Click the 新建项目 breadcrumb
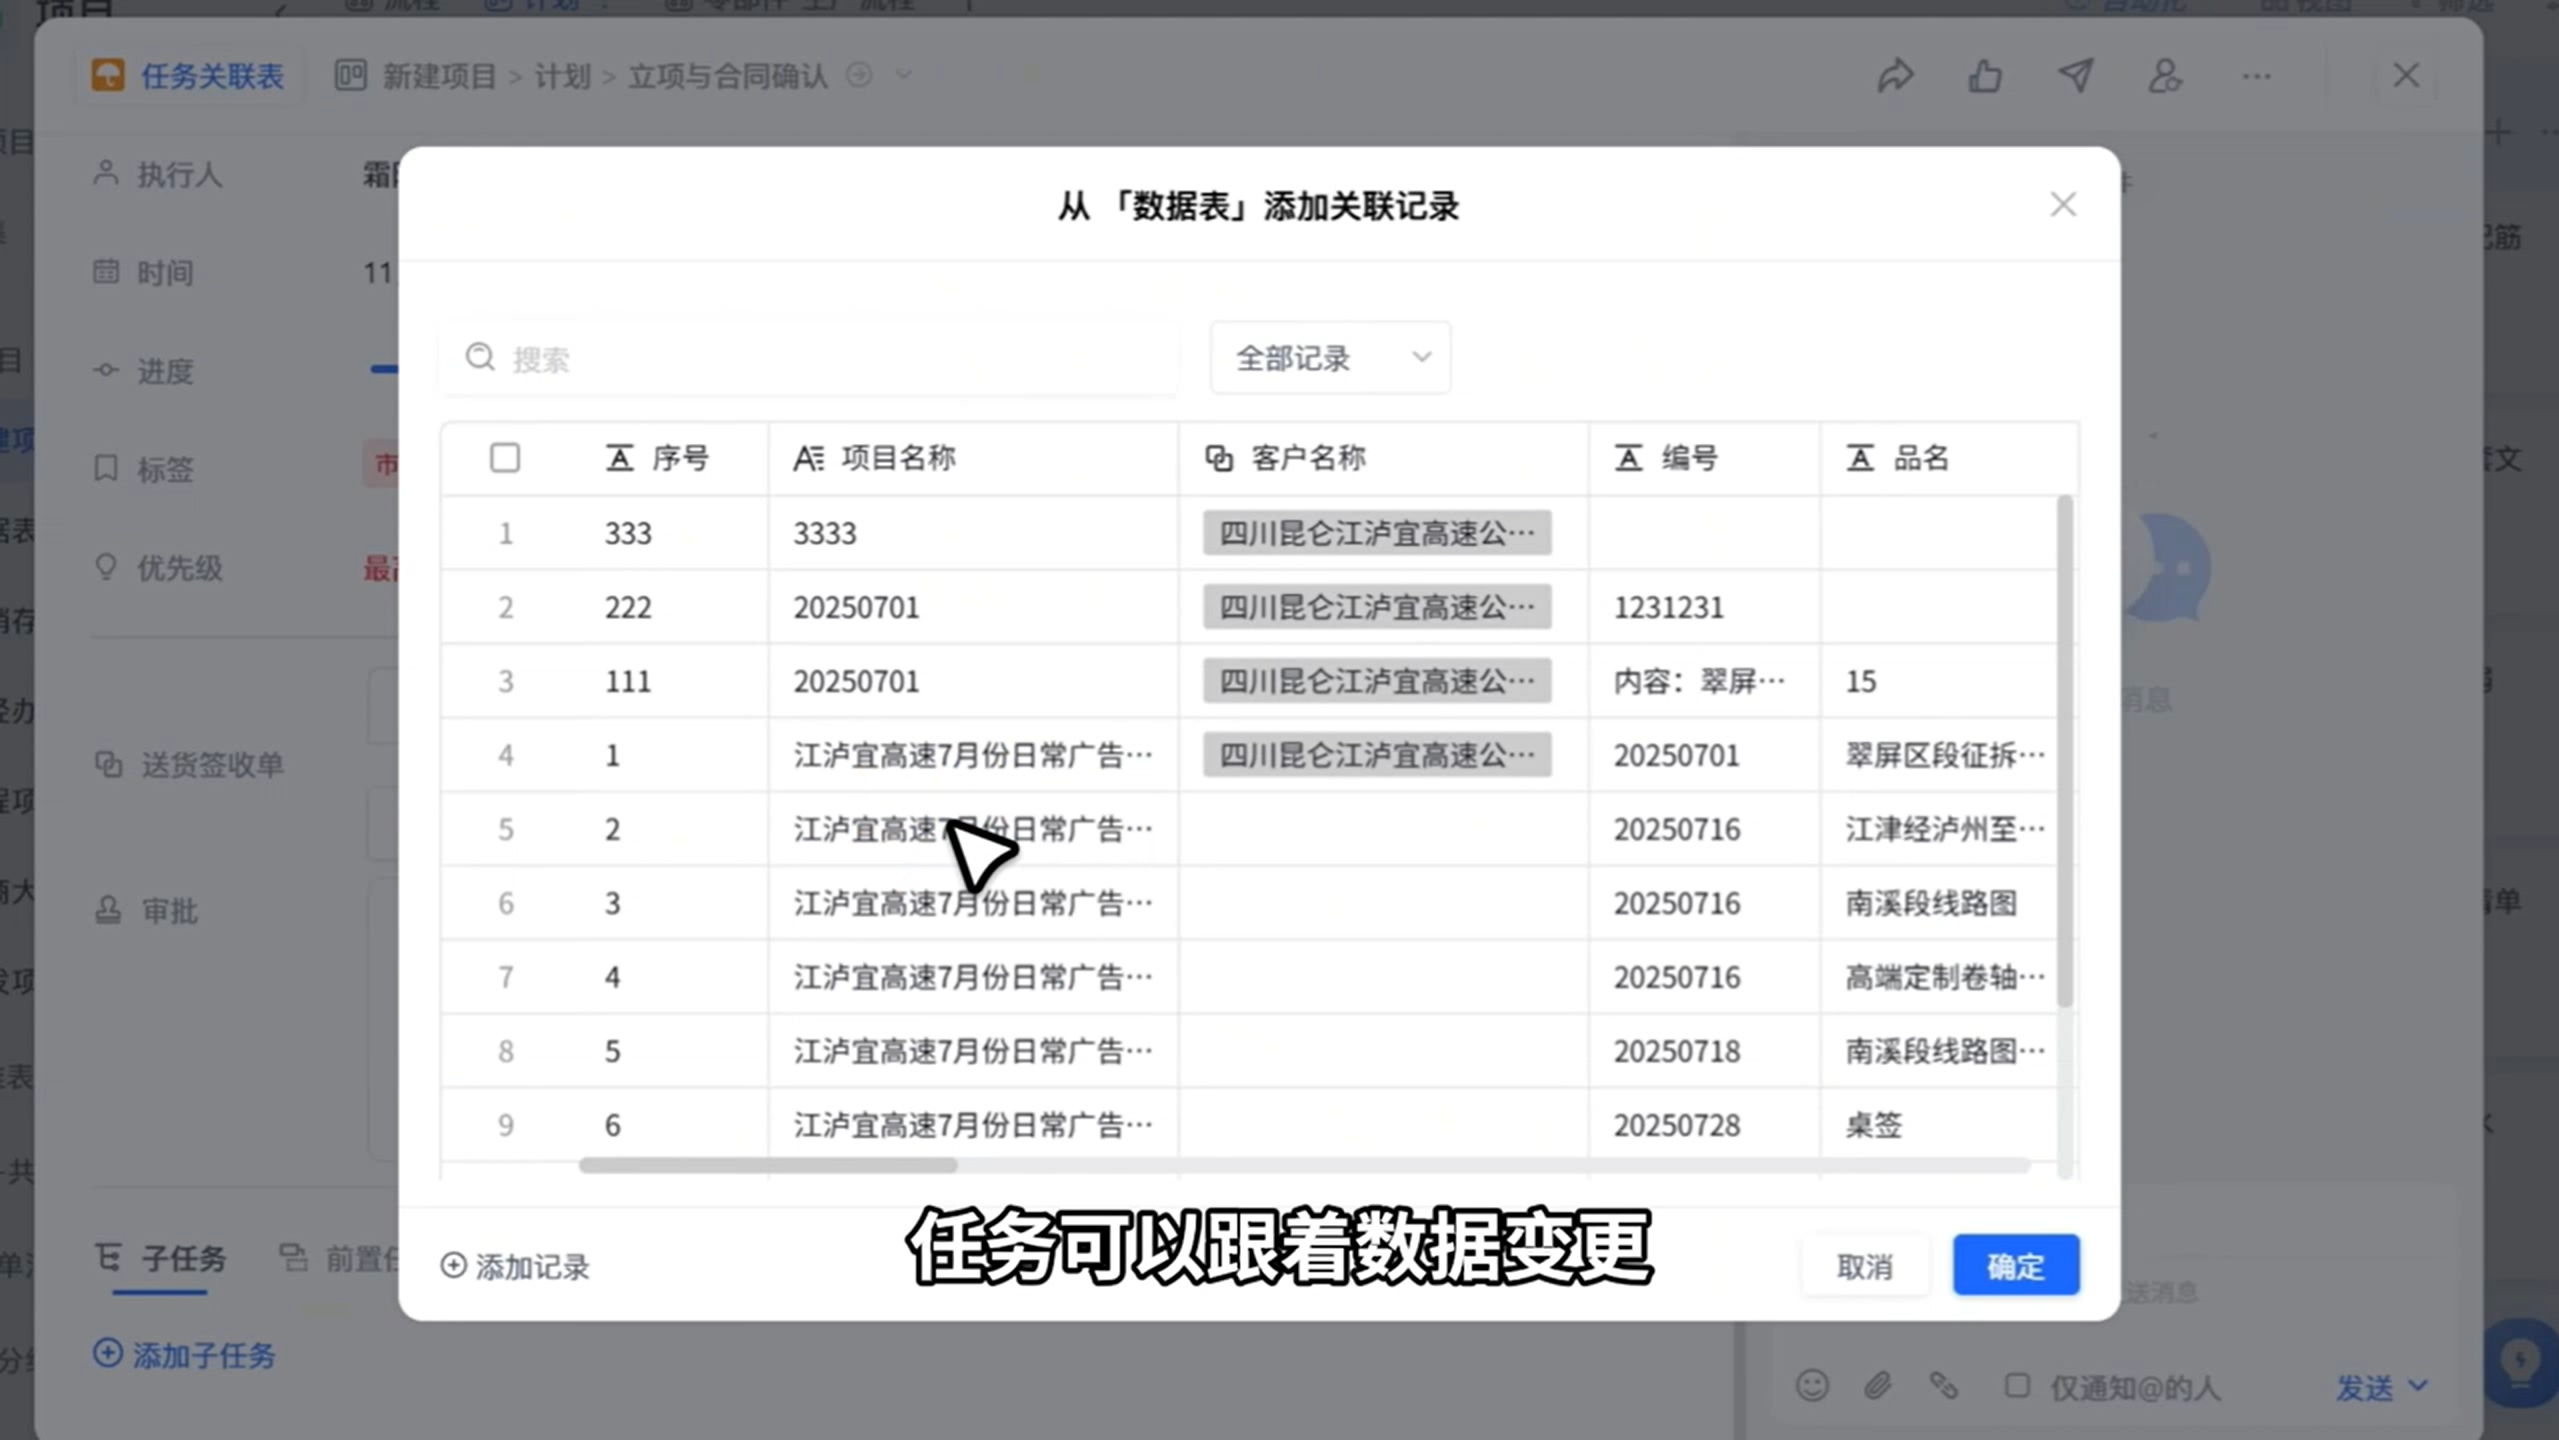The width and height of the screenshot is (2559, 1440). click(440, 76)
